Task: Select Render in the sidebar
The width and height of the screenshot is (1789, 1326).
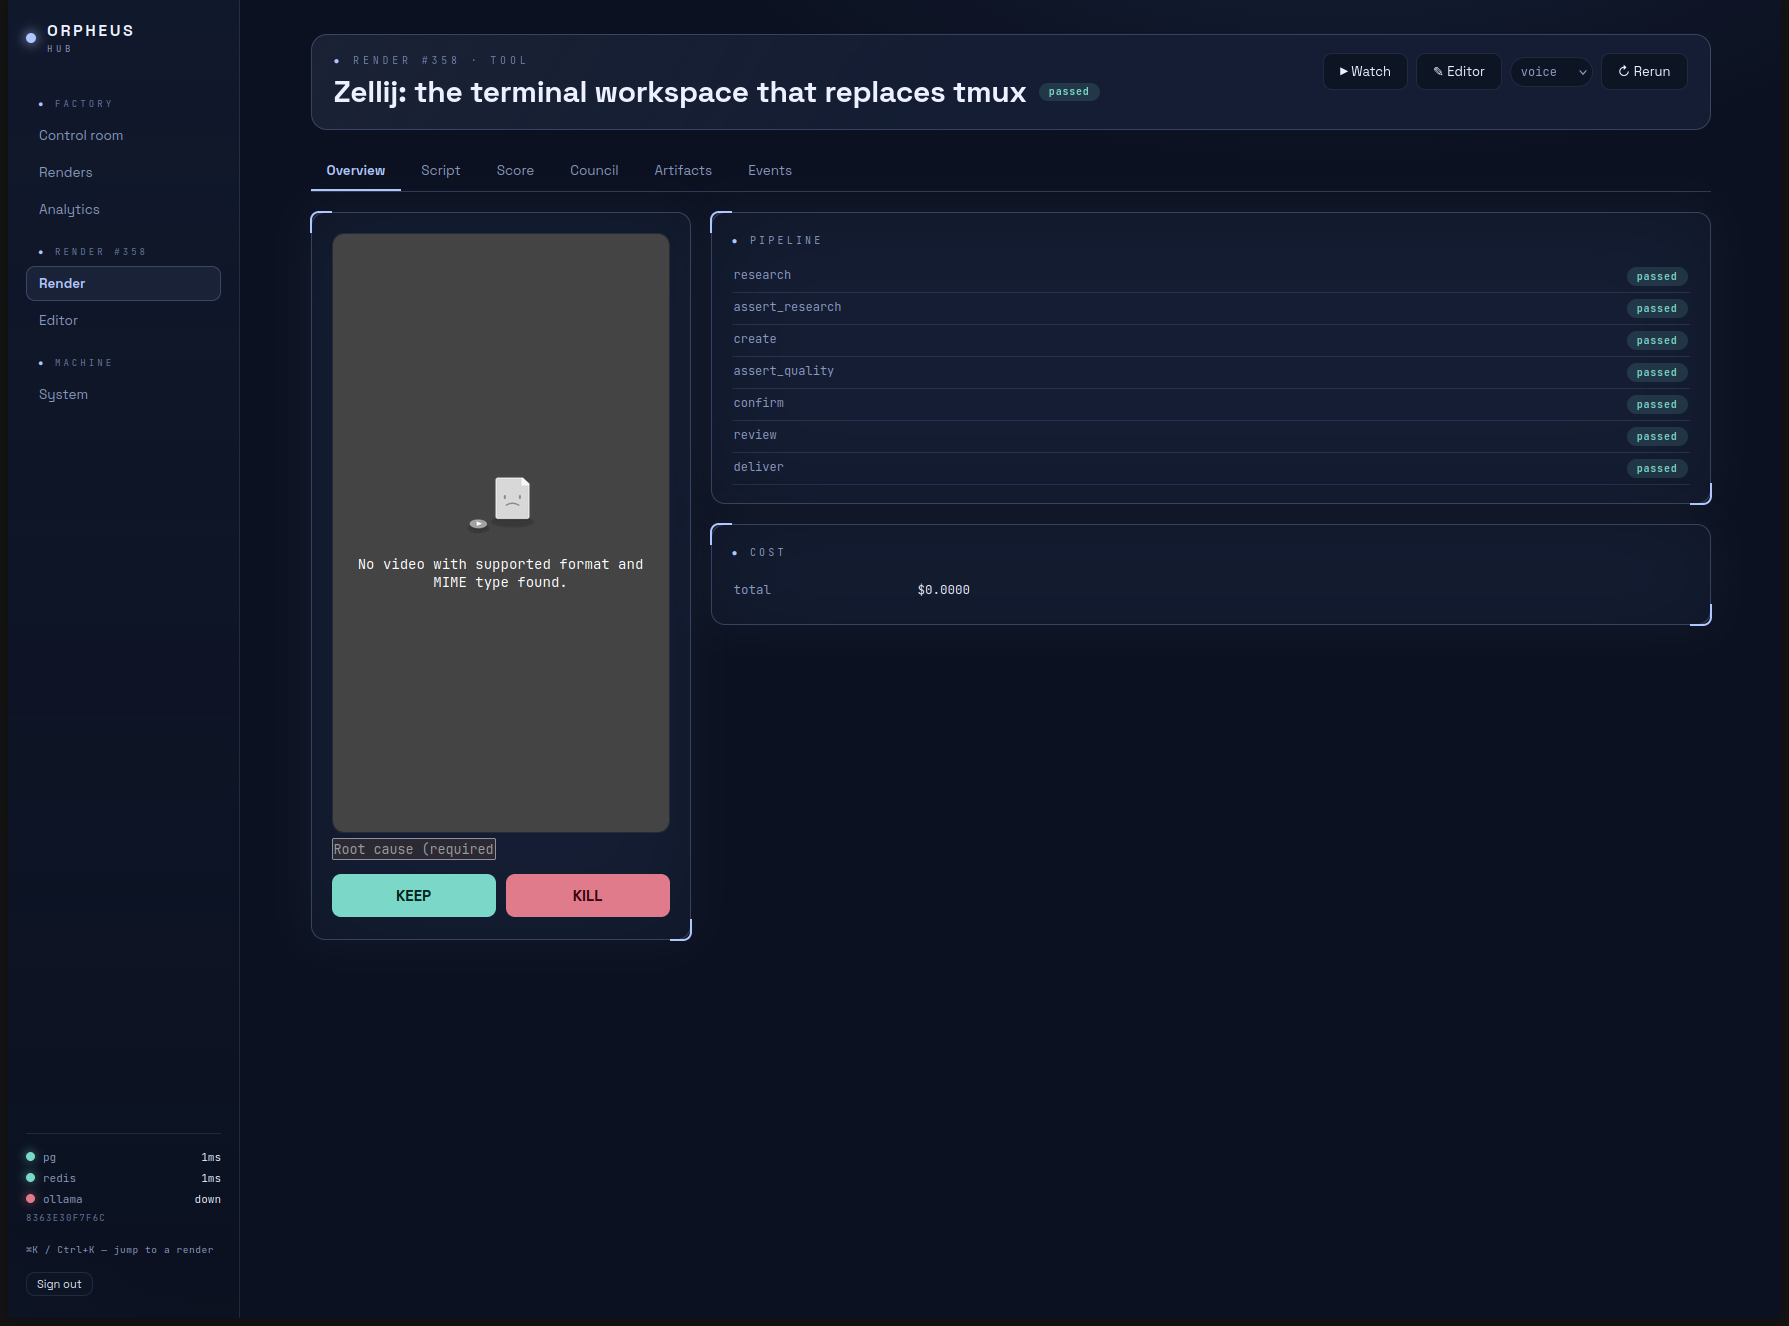Action: [123, 284]
